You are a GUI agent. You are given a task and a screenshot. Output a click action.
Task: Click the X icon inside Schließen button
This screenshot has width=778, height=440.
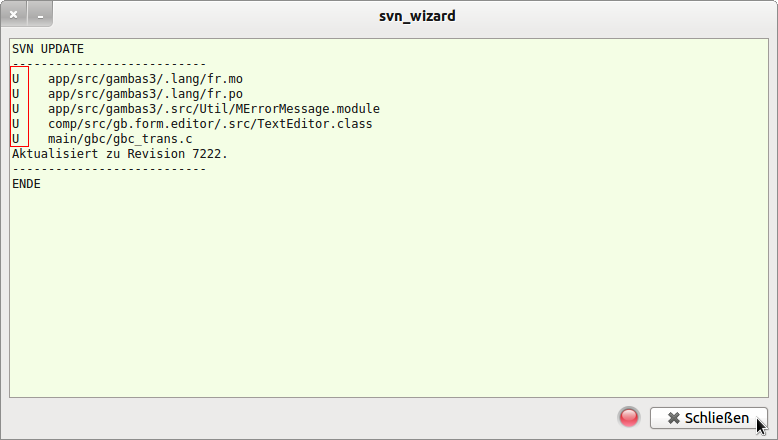674,418
